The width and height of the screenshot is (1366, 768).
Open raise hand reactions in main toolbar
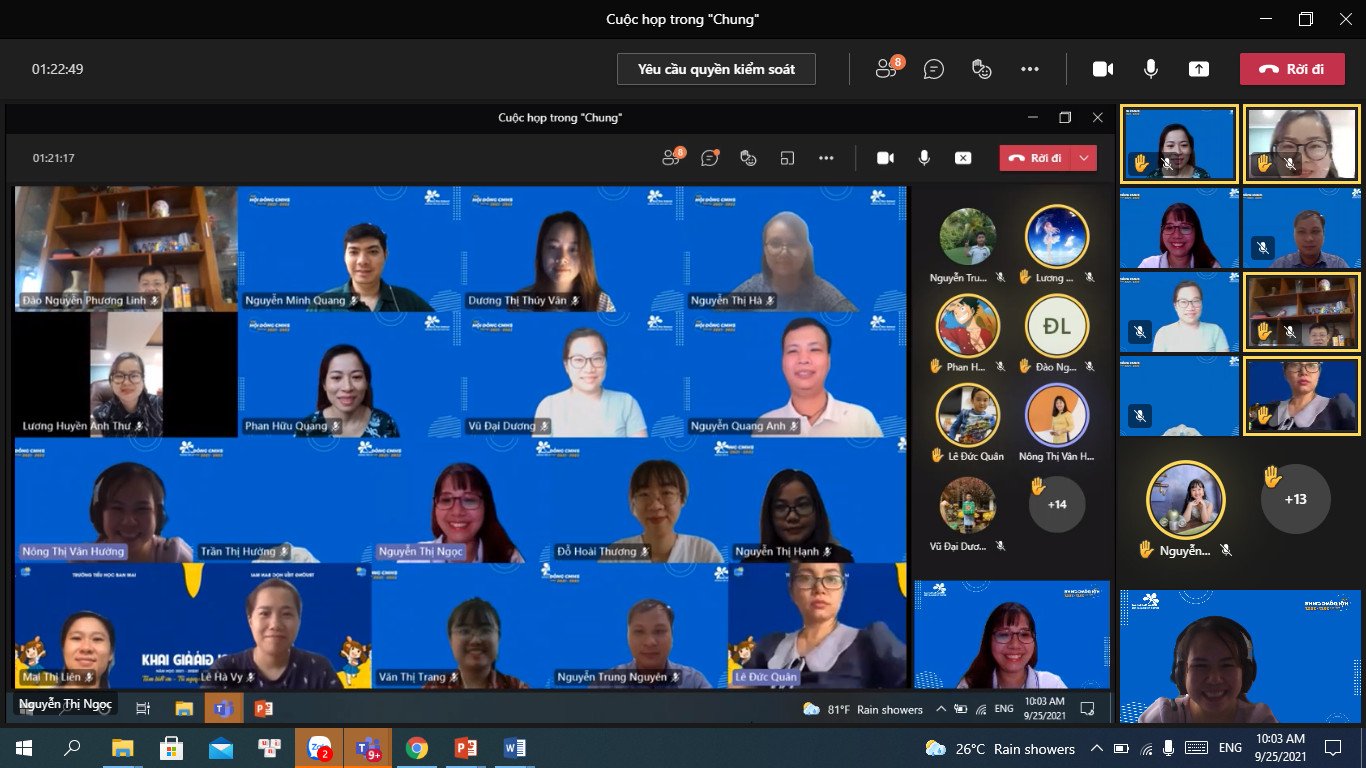[982, 68]
